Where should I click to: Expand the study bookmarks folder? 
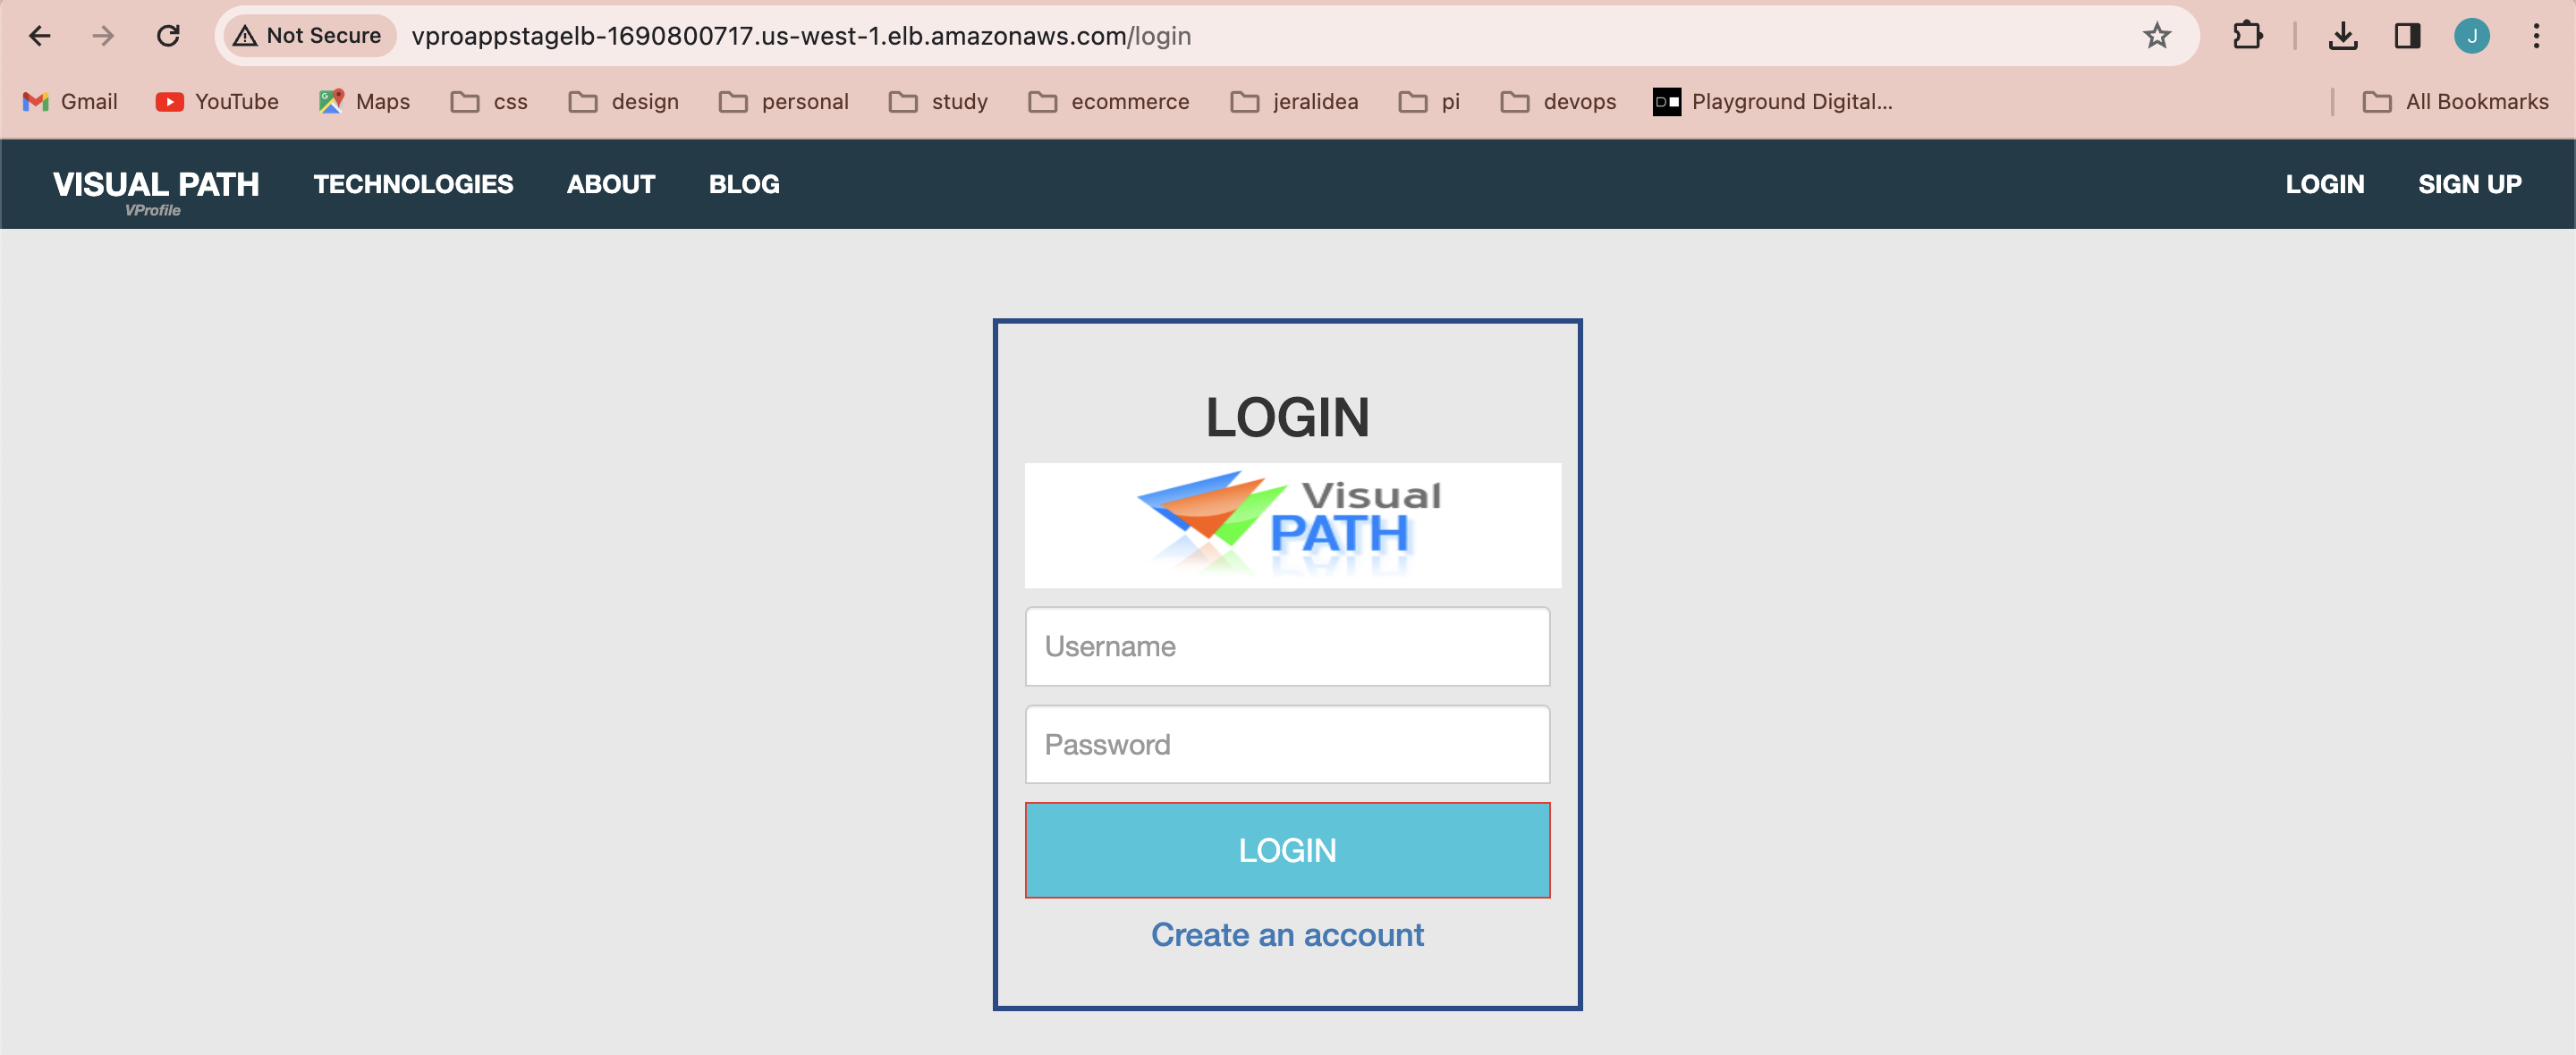[938, 101]
